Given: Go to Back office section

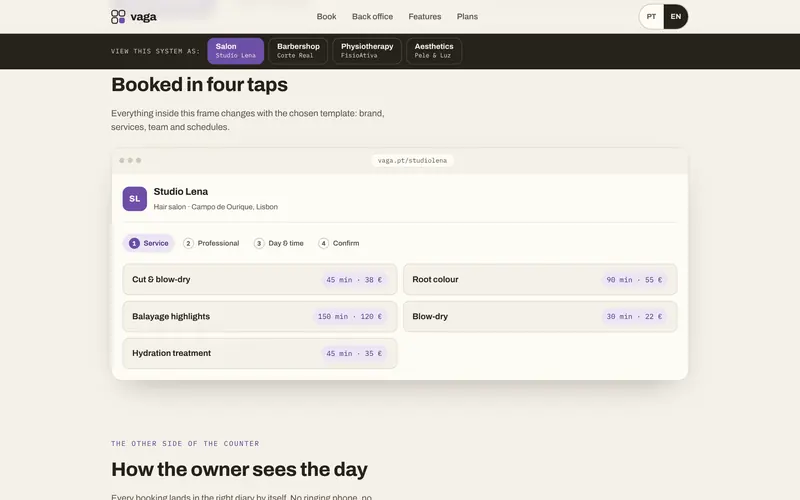Looking at the screenshot, I should (372, 17).
